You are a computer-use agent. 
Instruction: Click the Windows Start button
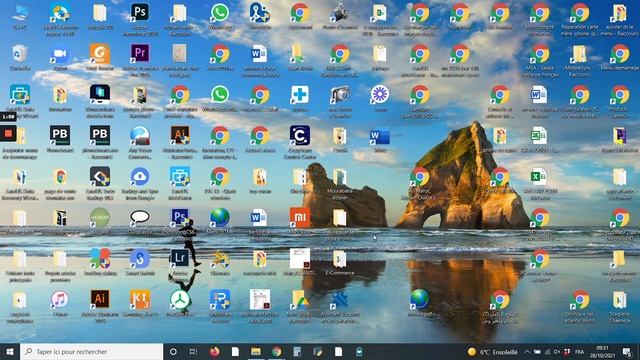coord(10,351)
